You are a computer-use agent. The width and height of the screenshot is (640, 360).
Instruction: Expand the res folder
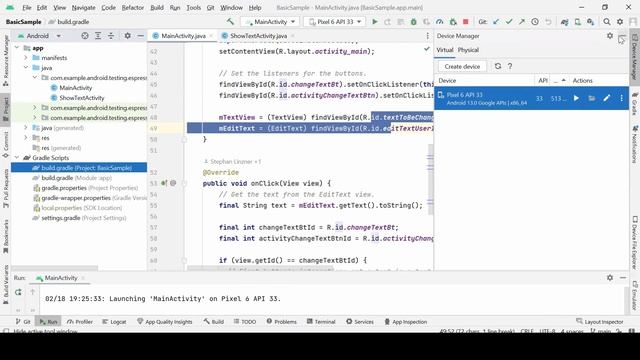pos(26,138)
